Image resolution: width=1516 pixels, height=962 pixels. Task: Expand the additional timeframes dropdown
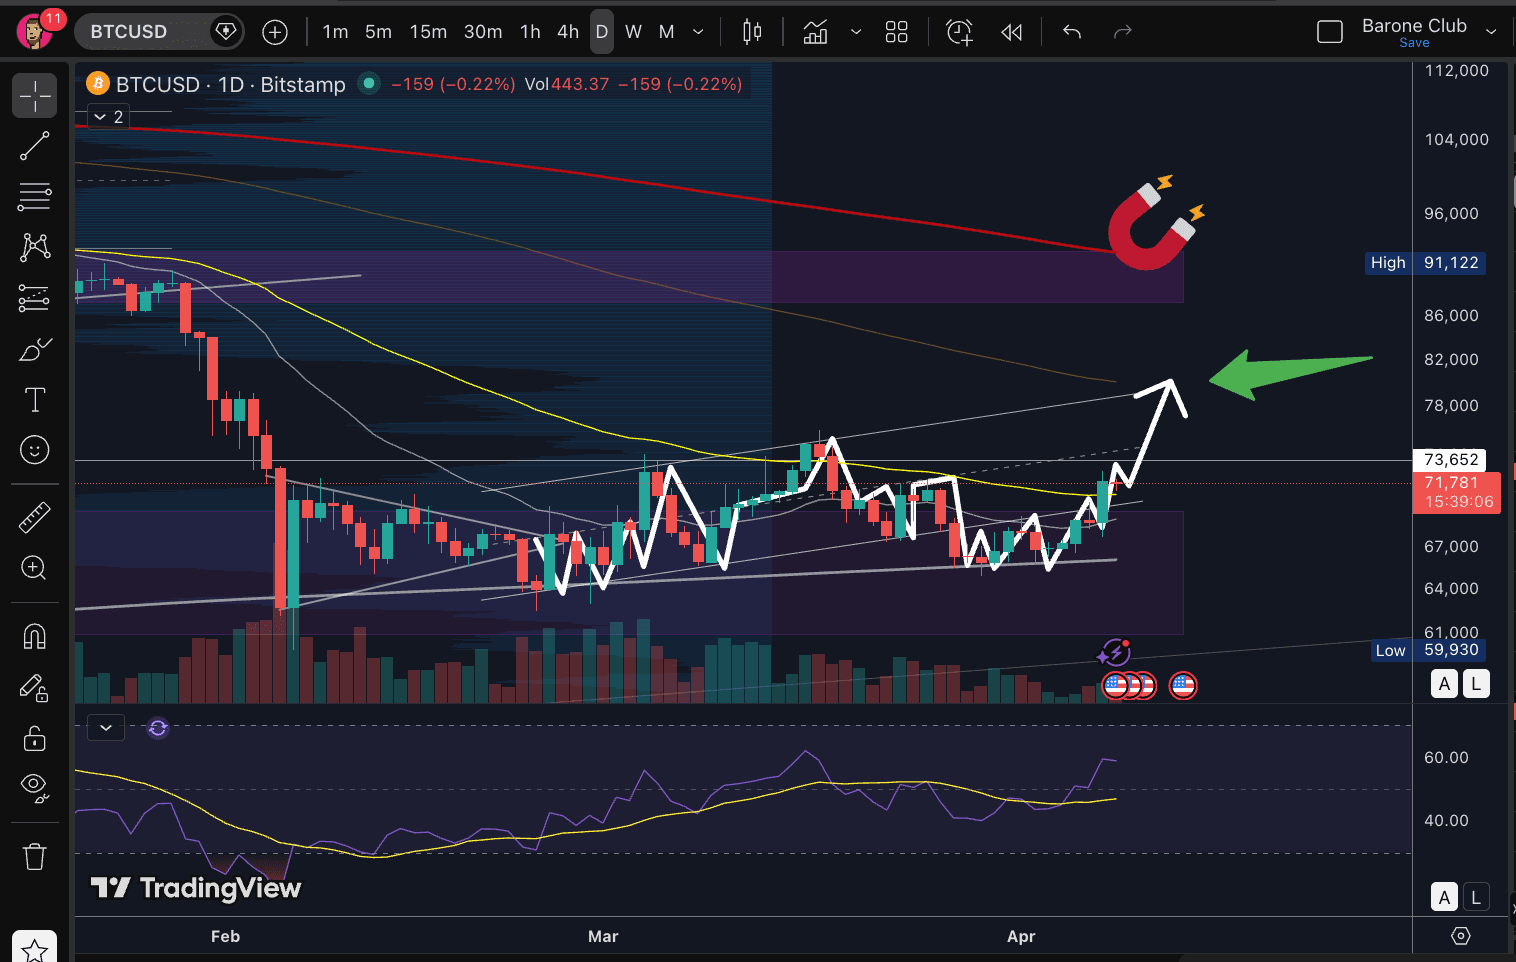click(x=698, y=31)
